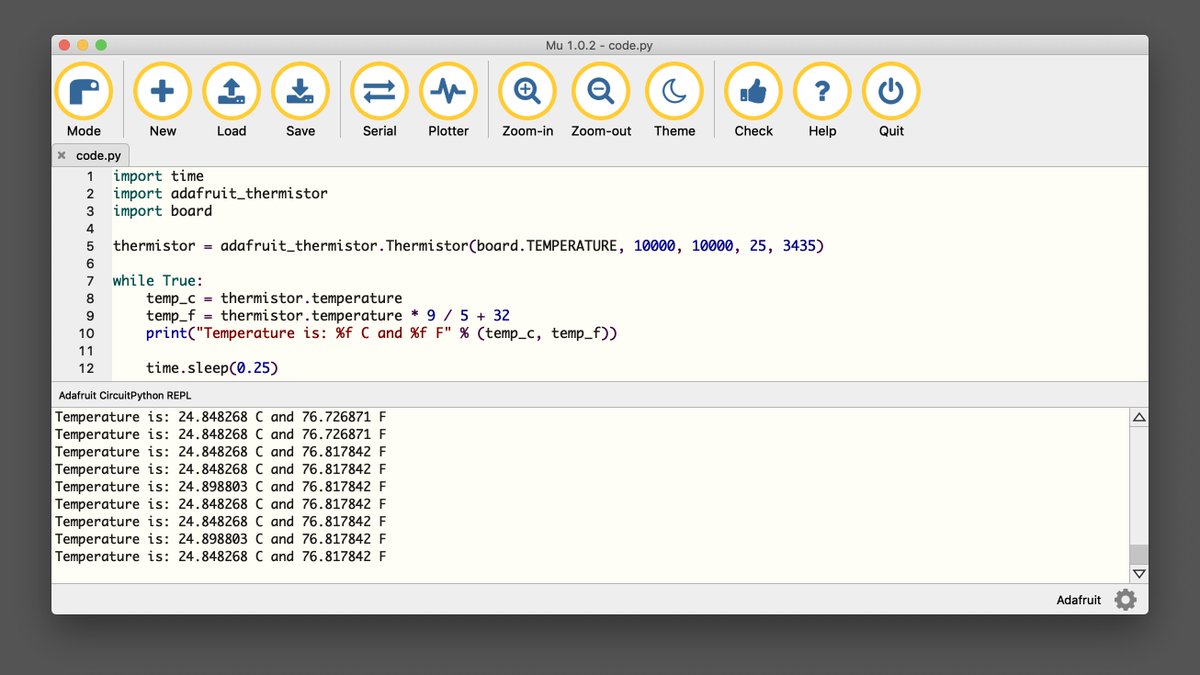Click the "Mu 1.0.2 - code.py" window title
This screenshot has width=1200, height=675.
(x=600, y=45)
